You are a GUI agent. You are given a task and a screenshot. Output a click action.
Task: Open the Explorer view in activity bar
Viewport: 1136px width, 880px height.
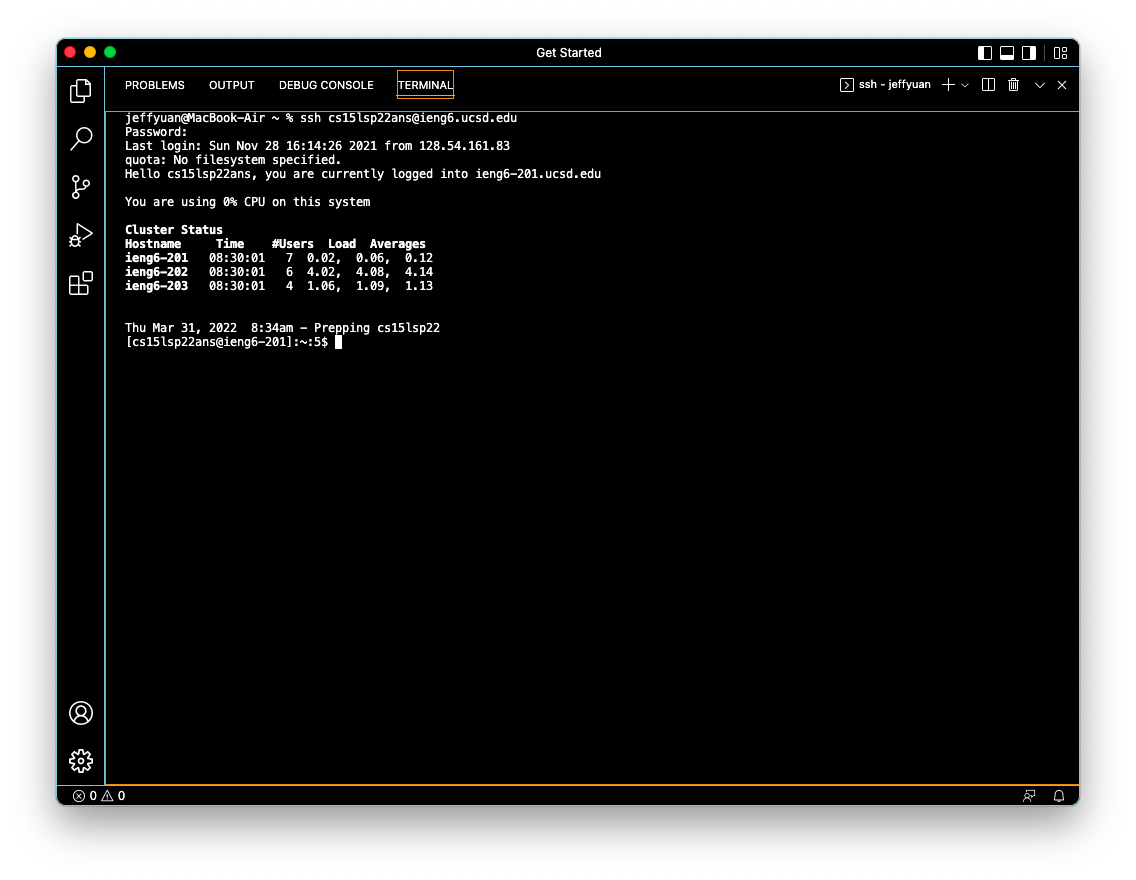point(80,91)
